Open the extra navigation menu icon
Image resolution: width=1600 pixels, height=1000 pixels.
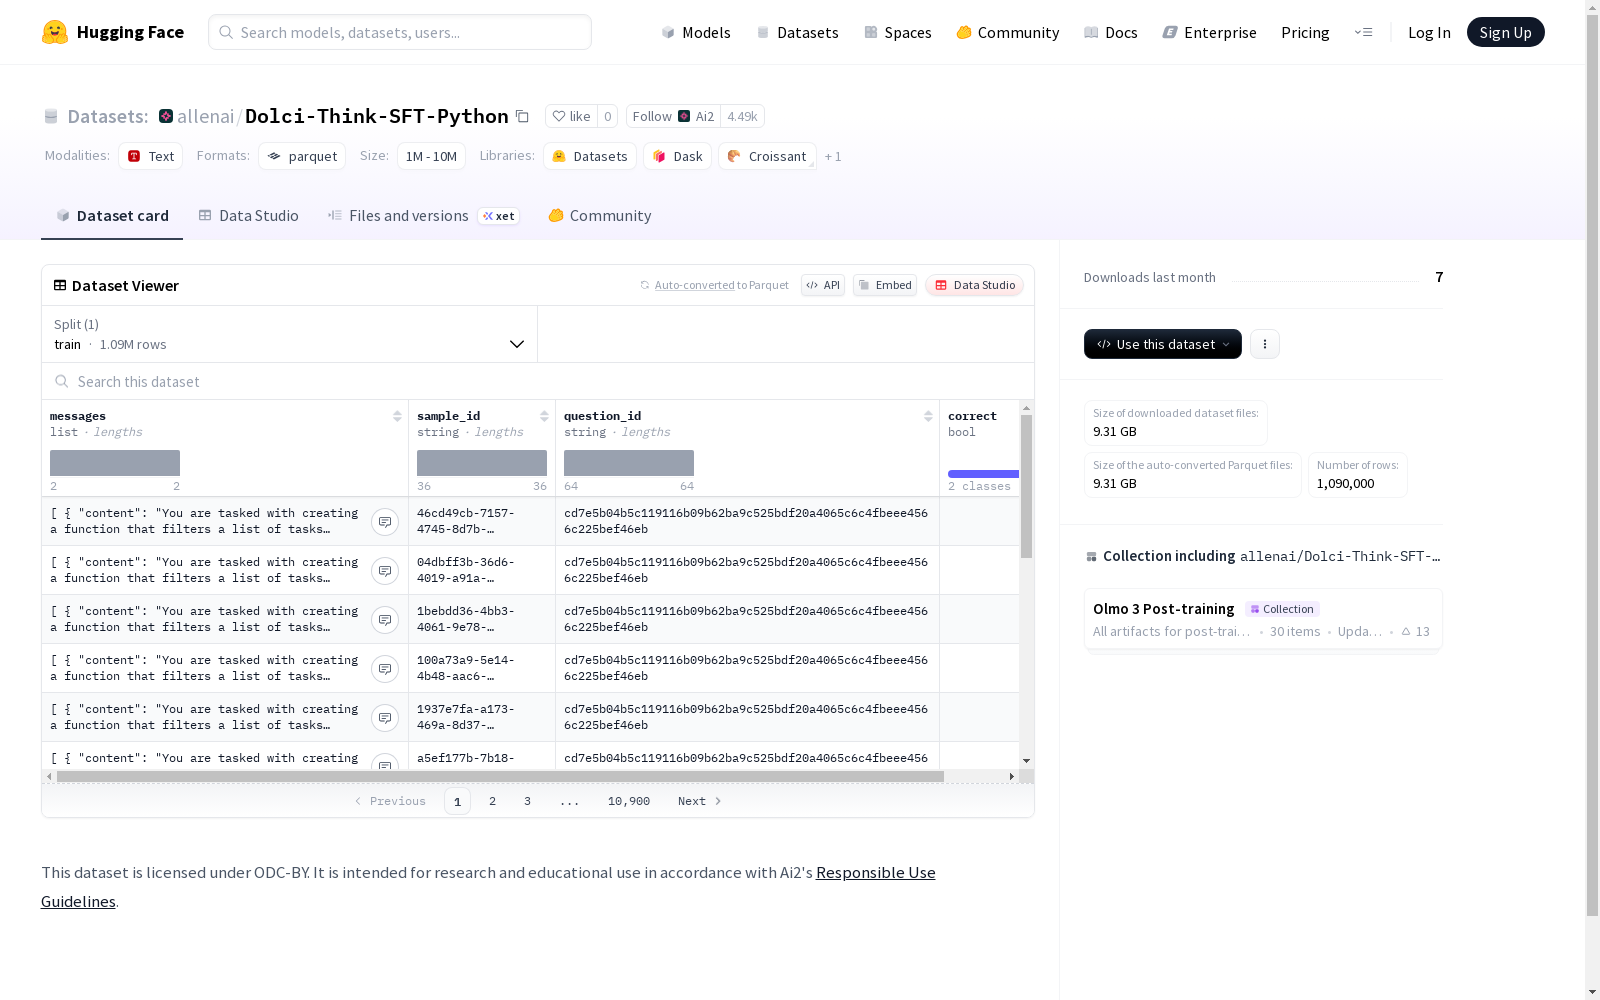[1363, 32]
